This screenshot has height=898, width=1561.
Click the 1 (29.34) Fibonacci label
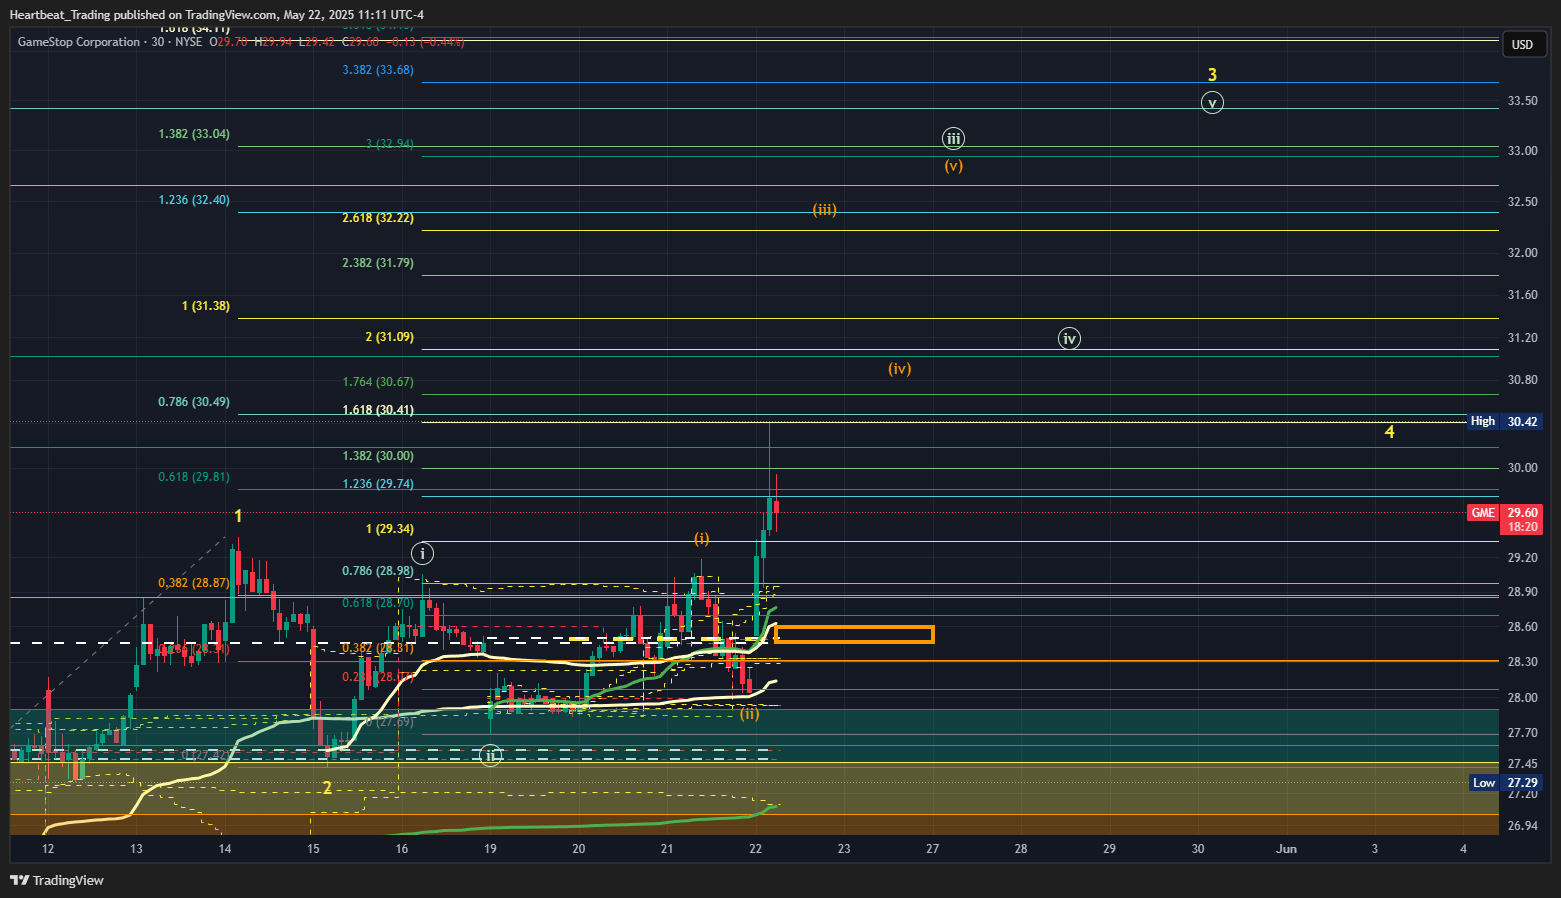390,529
